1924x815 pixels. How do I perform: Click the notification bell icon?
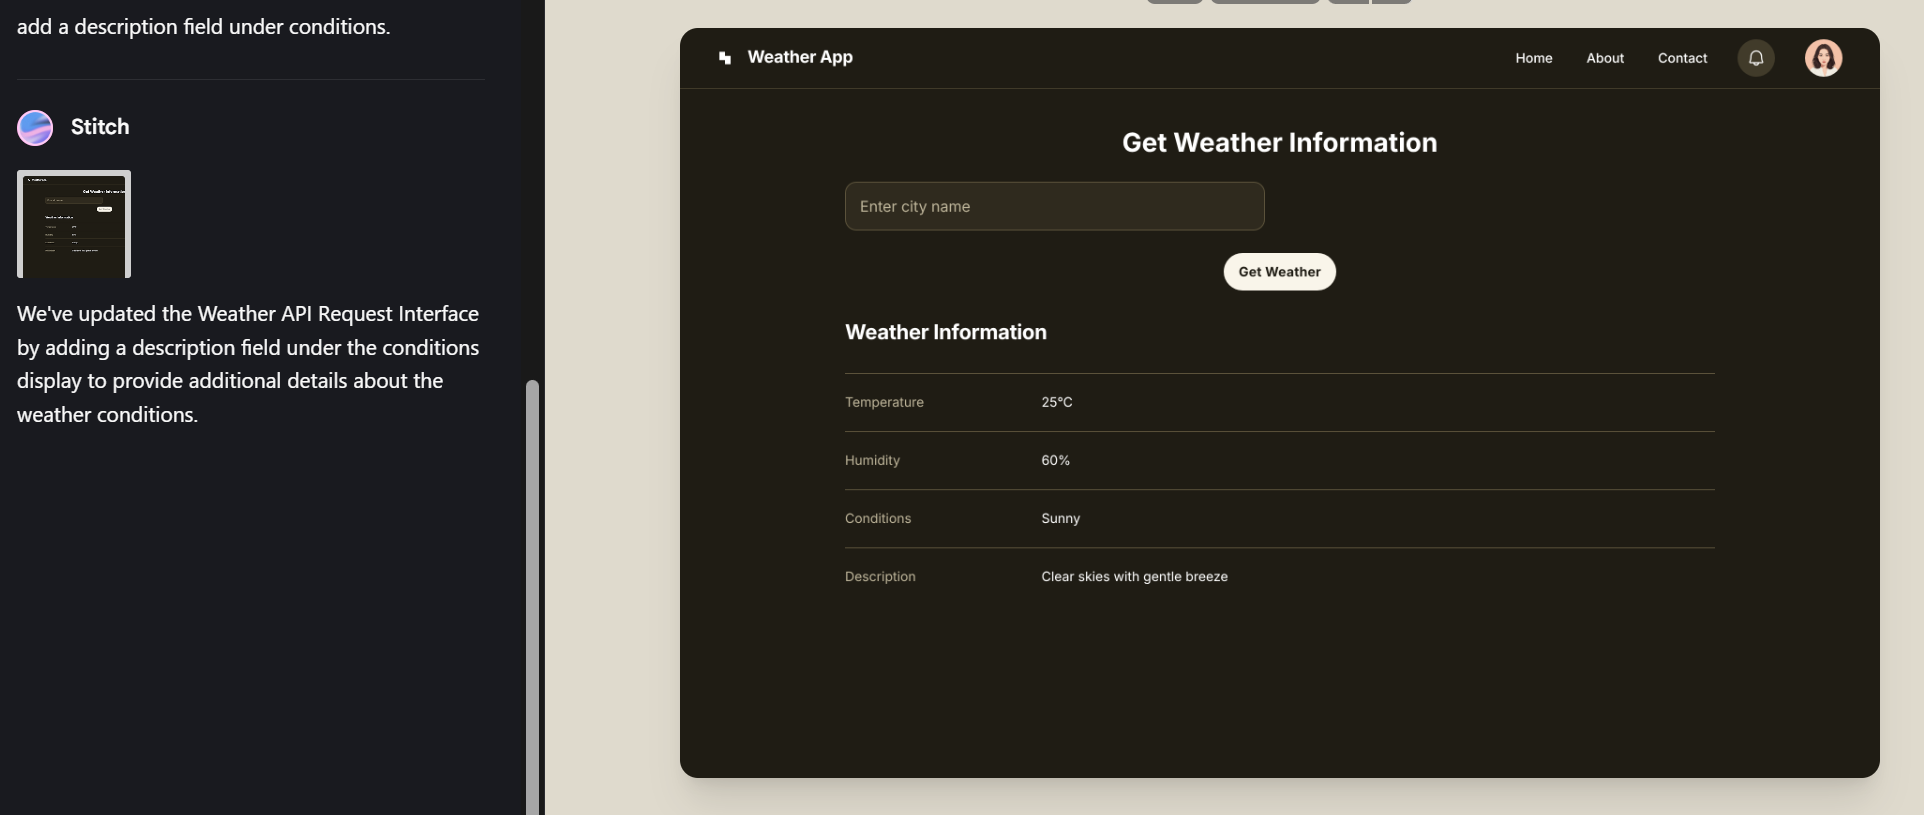click(1755, 58)
